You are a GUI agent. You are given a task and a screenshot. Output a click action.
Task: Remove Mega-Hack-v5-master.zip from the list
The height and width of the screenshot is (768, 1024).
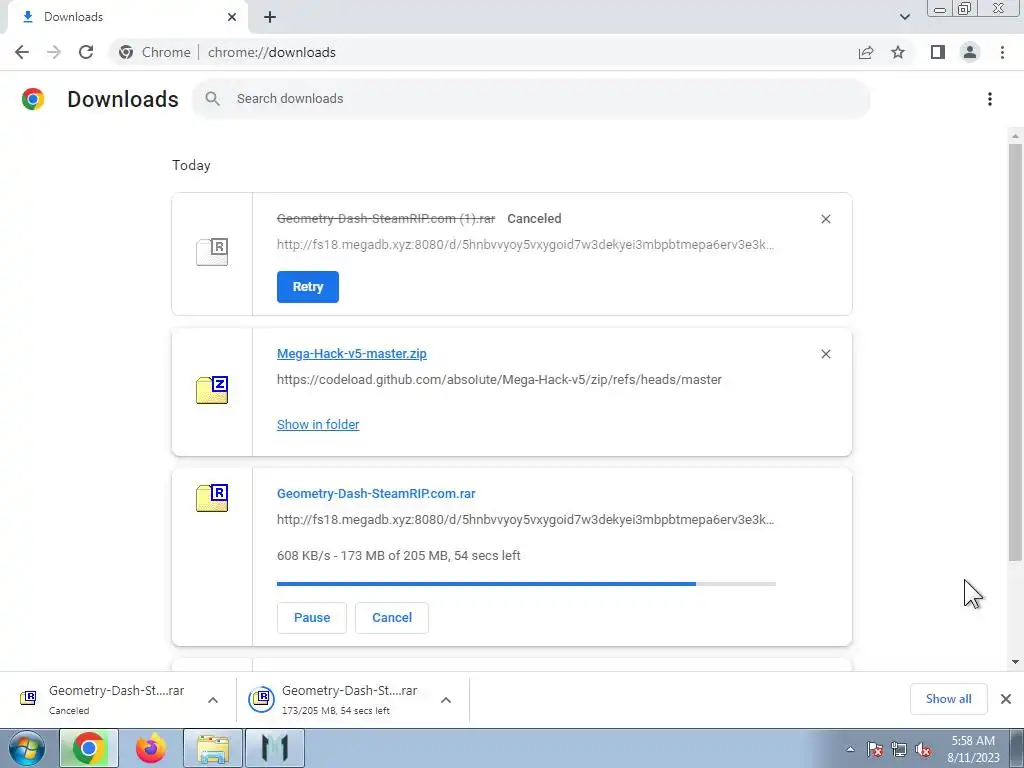coord(825,354)
